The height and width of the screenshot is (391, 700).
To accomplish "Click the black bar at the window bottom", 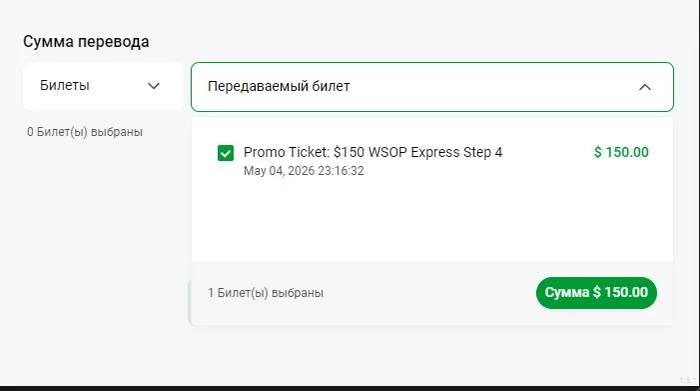I will point(350,388).
